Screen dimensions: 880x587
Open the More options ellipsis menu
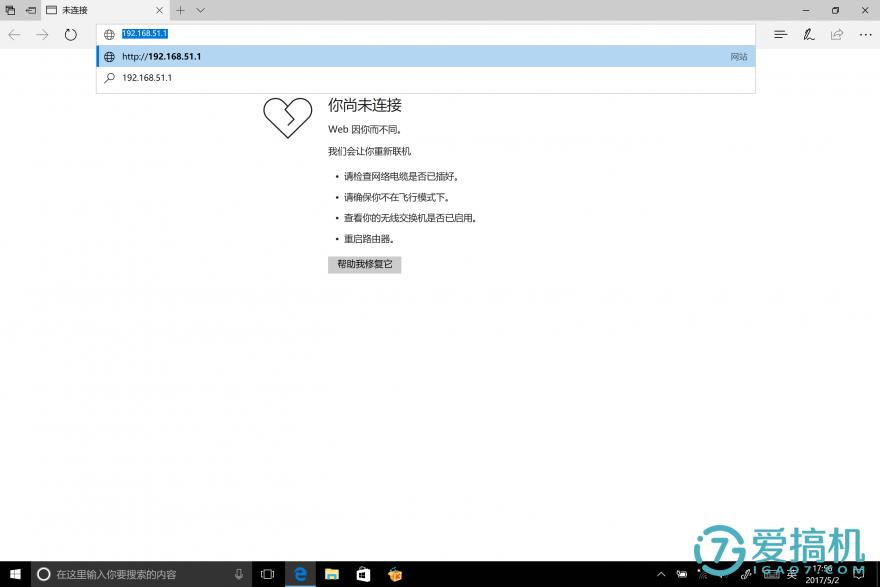[x=866, y=34]
